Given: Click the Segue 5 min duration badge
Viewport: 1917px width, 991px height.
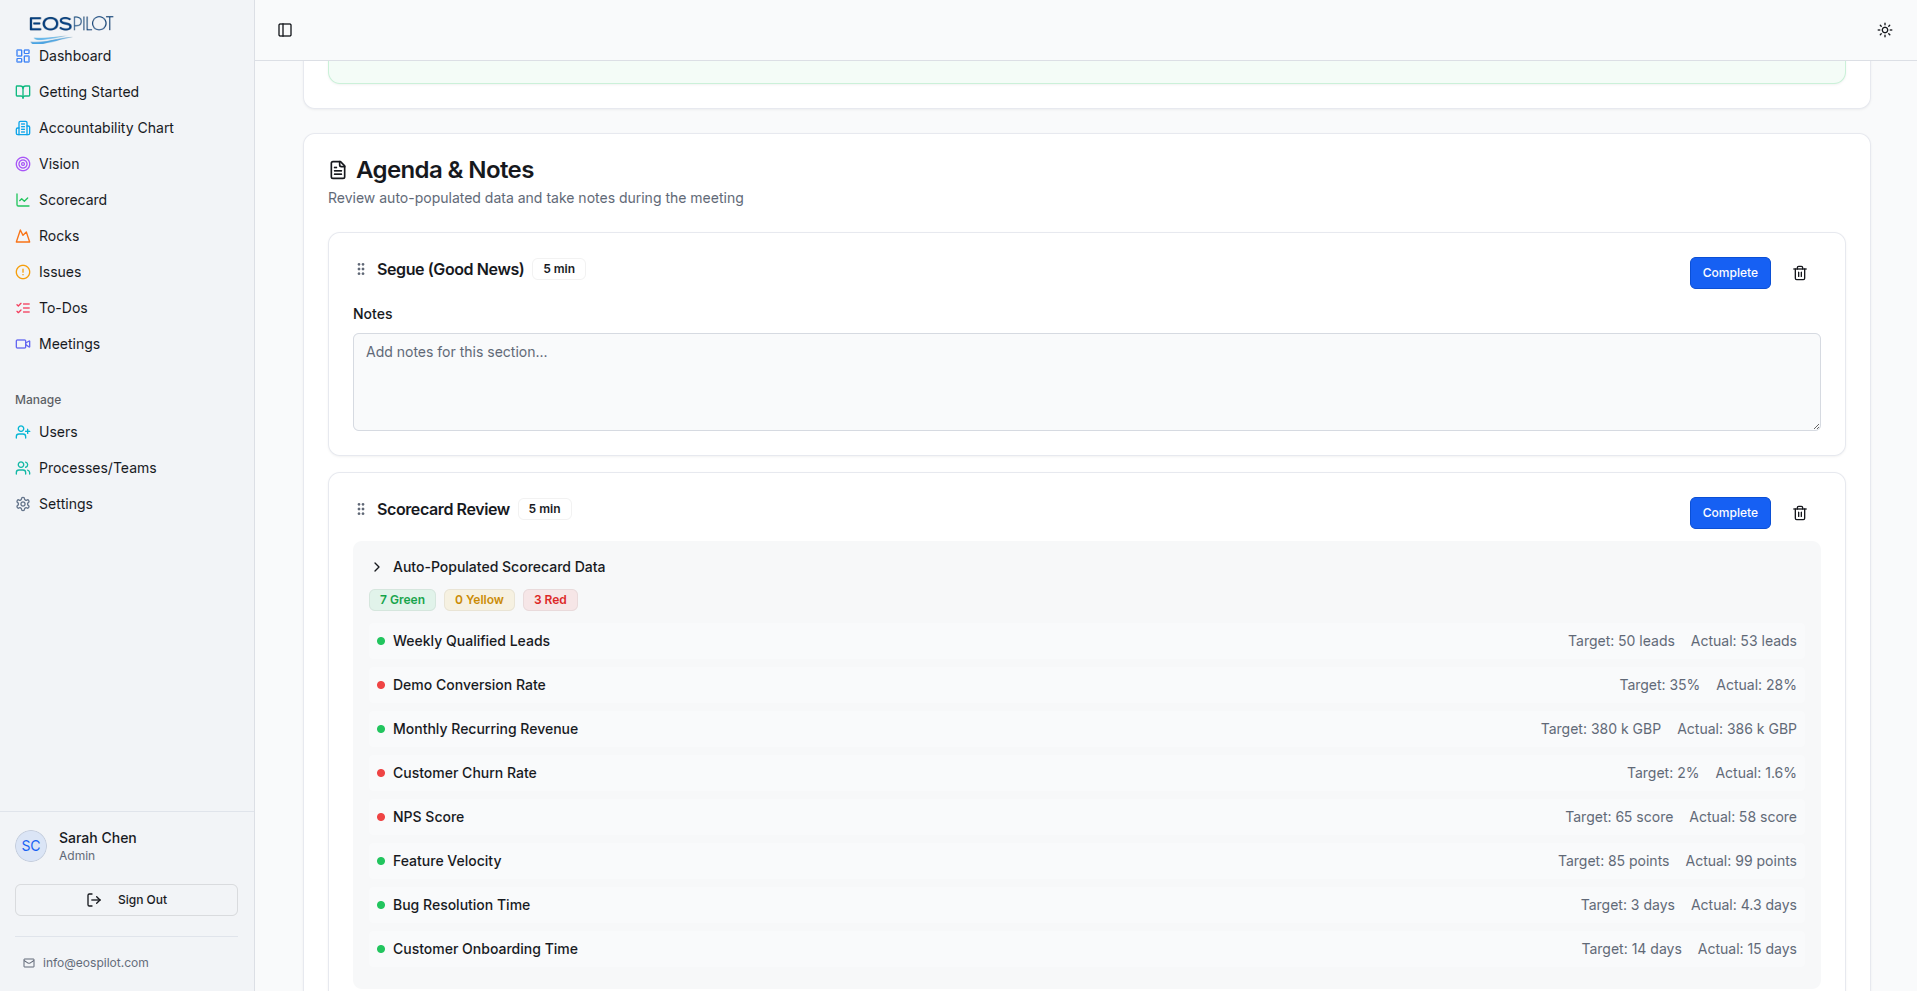Looking at the screenshot, I should point(559,269).
